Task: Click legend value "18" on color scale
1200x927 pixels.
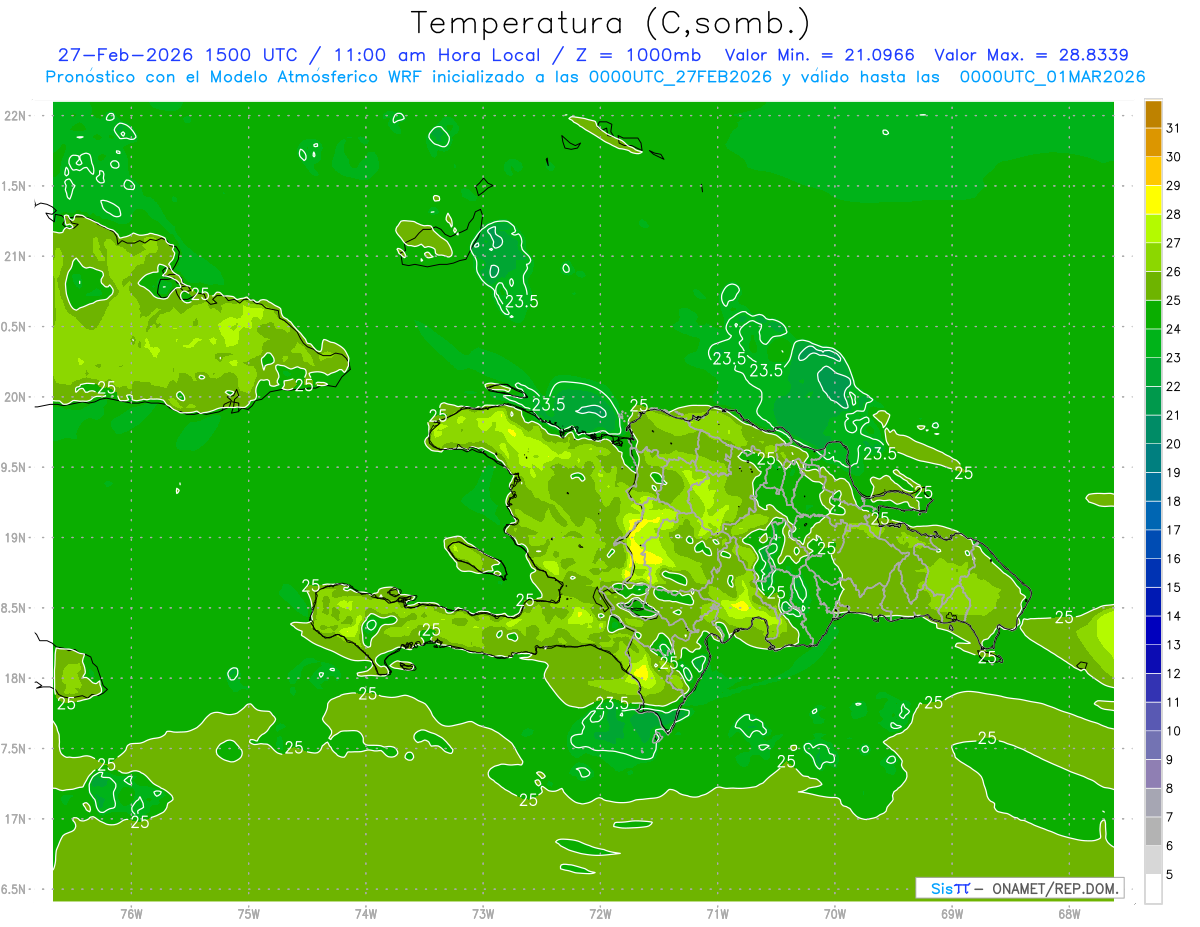Action: 1174,501
